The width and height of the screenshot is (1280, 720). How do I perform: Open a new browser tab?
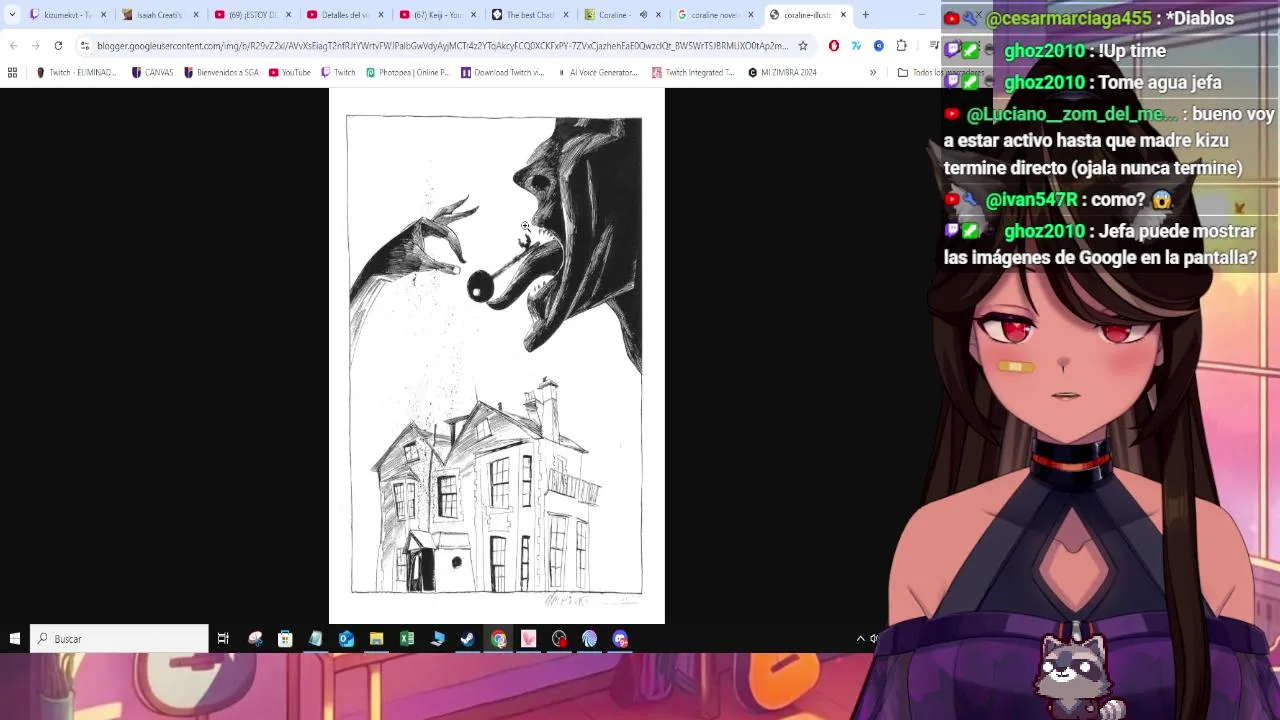click(866, 15)
